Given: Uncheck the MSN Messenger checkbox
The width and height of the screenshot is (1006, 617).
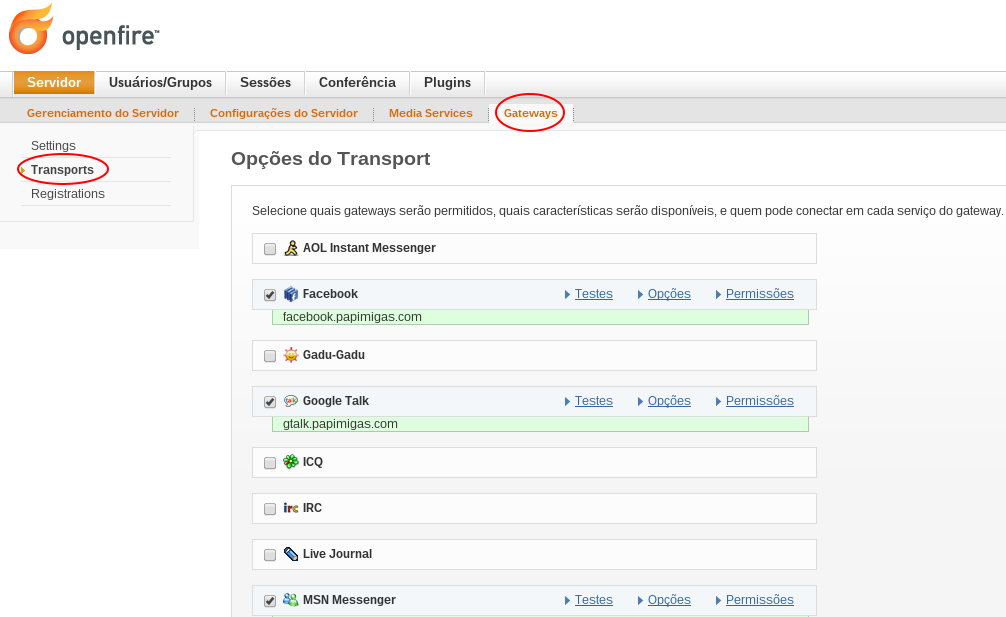Looking at the screenshot, I should (270, 601).
